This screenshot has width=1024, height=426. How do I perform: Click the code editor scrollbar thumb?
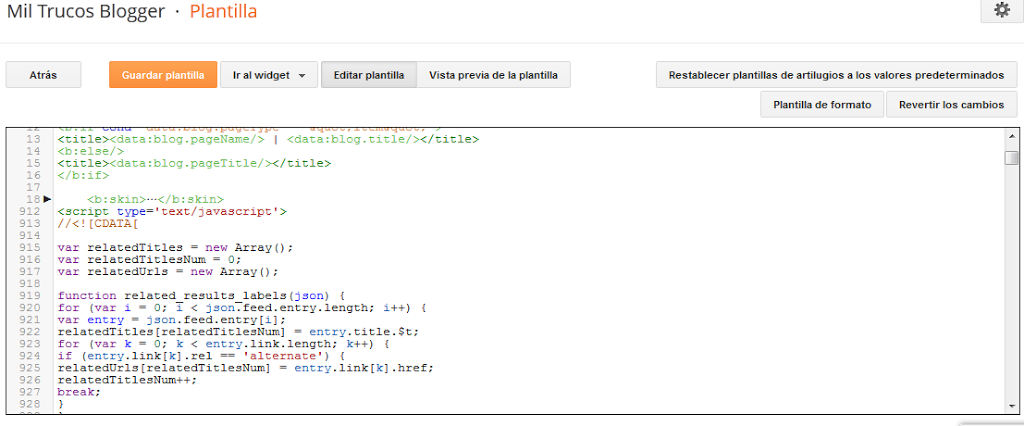[x=1012, y=157]
